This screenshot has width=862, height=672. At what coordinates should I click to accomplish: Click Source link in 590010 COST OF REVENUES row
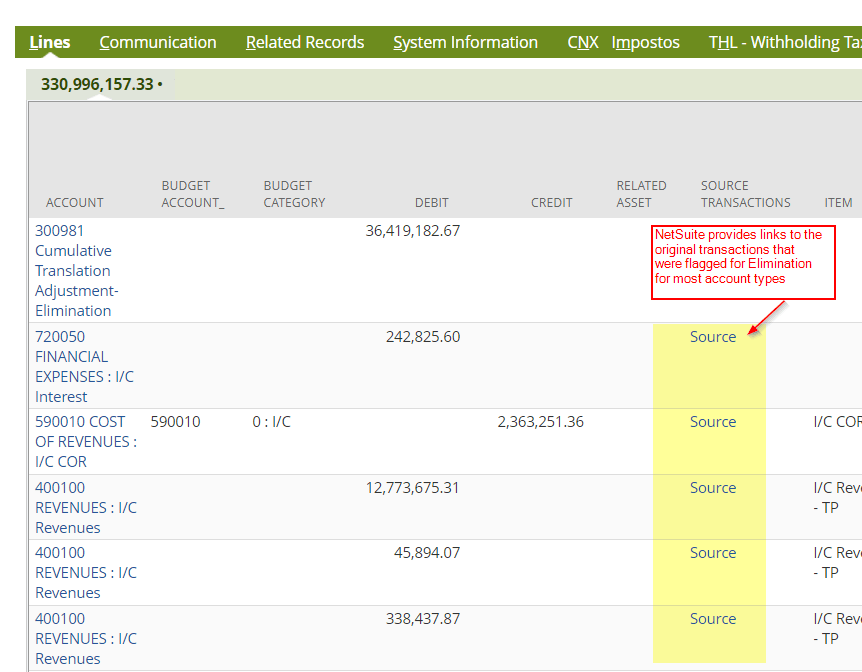click(712, 422)
